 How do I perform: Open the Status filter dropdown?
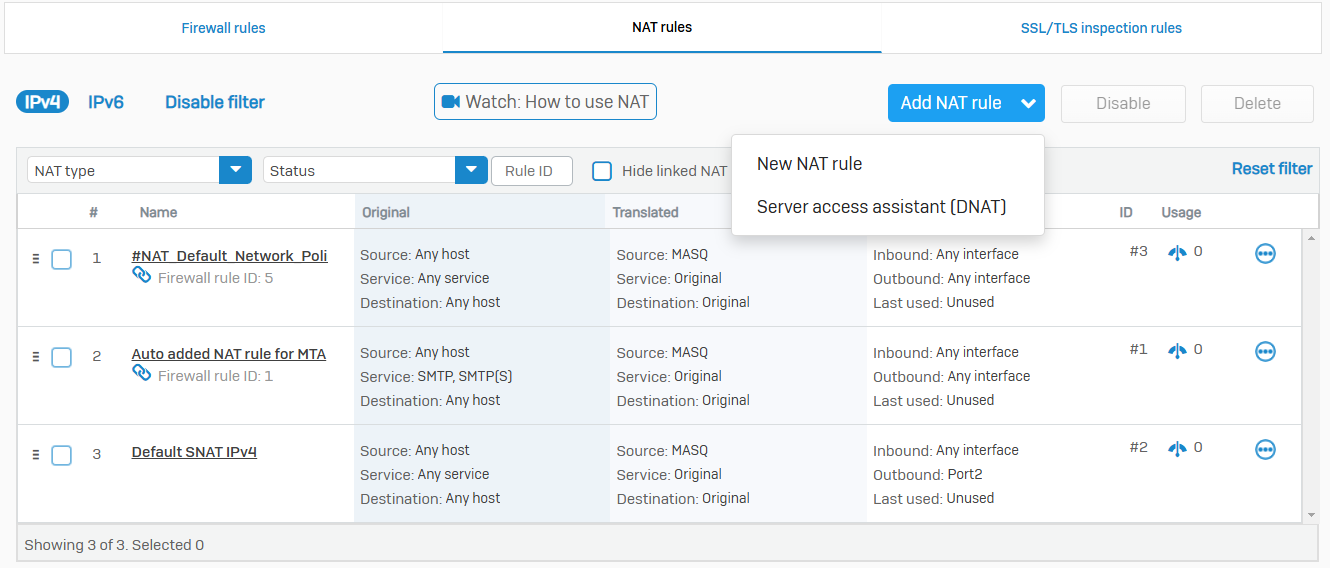[471, 170]
